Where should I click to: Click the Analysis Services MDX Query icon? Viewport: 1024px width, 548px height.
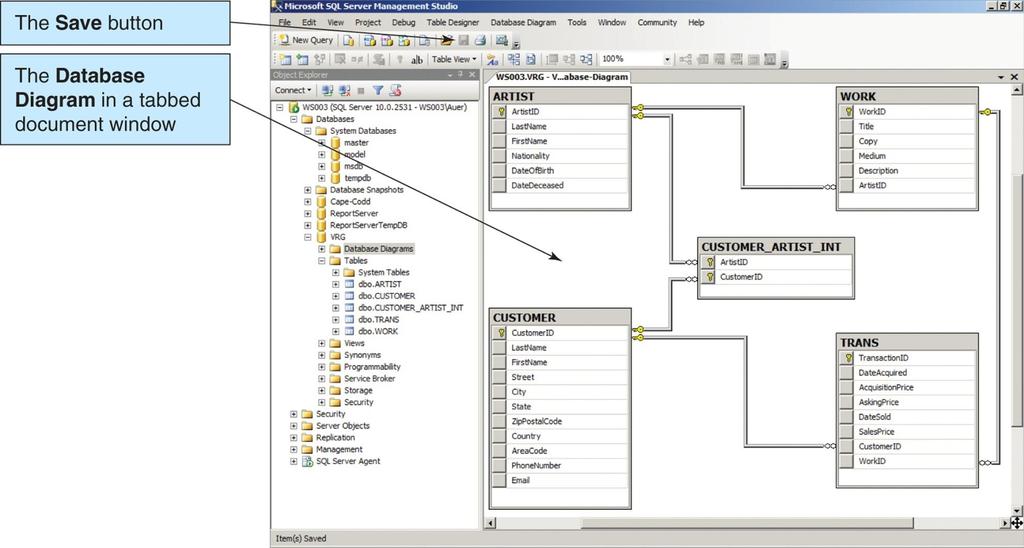[370, 40]
